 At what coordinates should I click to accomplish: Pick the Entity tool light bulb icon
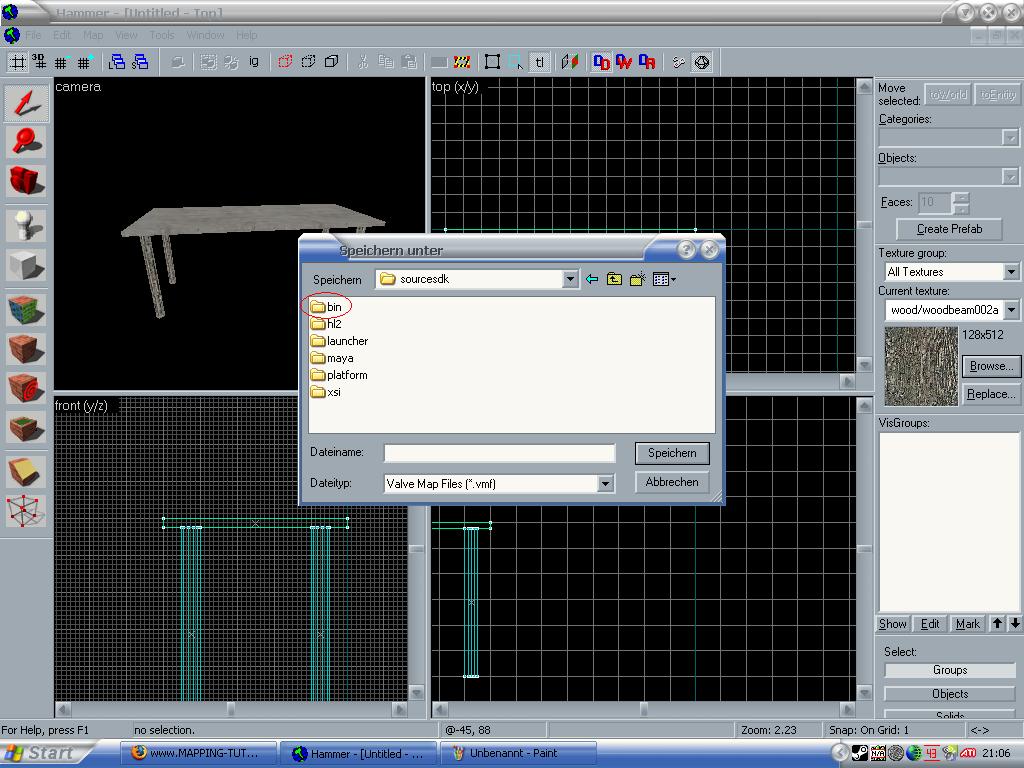(x=26, y=226)
